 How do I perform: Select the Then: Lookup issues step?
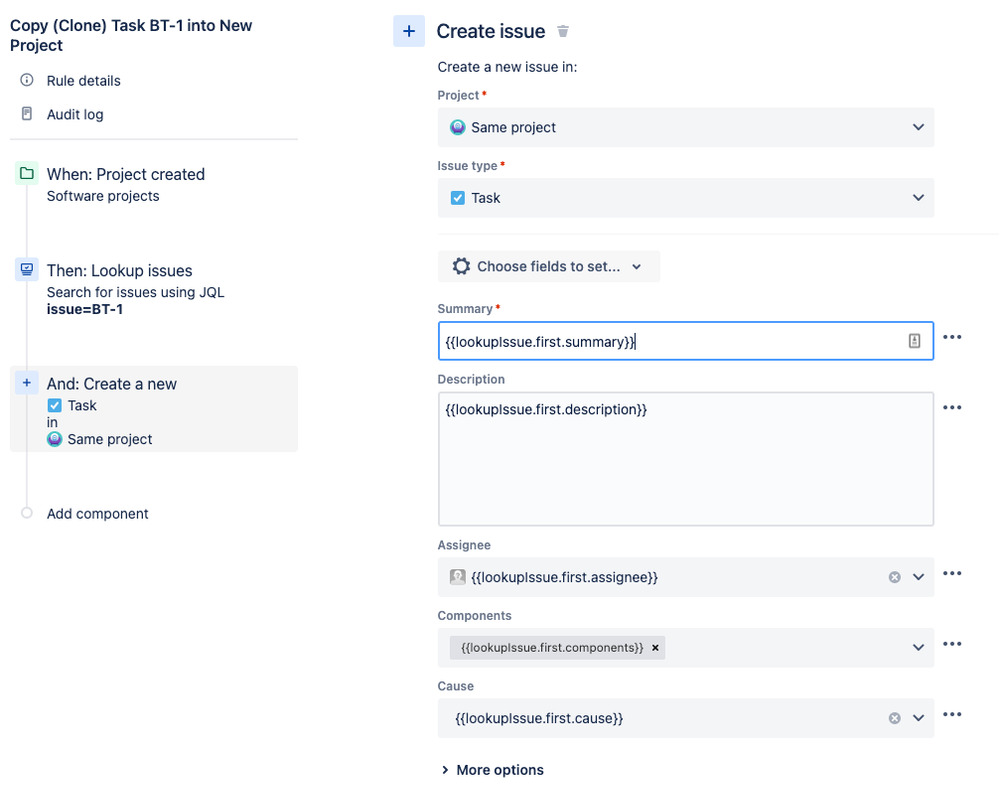(119, 271)
